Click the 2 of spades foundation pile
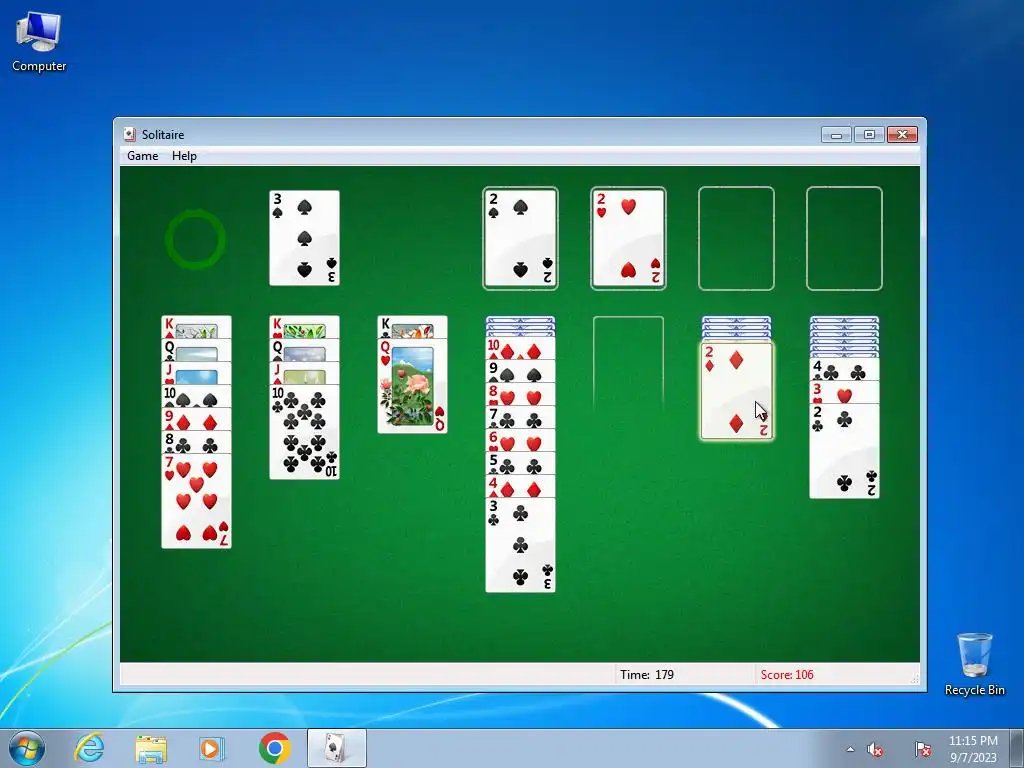1024x768 pixels. [520, 238]
